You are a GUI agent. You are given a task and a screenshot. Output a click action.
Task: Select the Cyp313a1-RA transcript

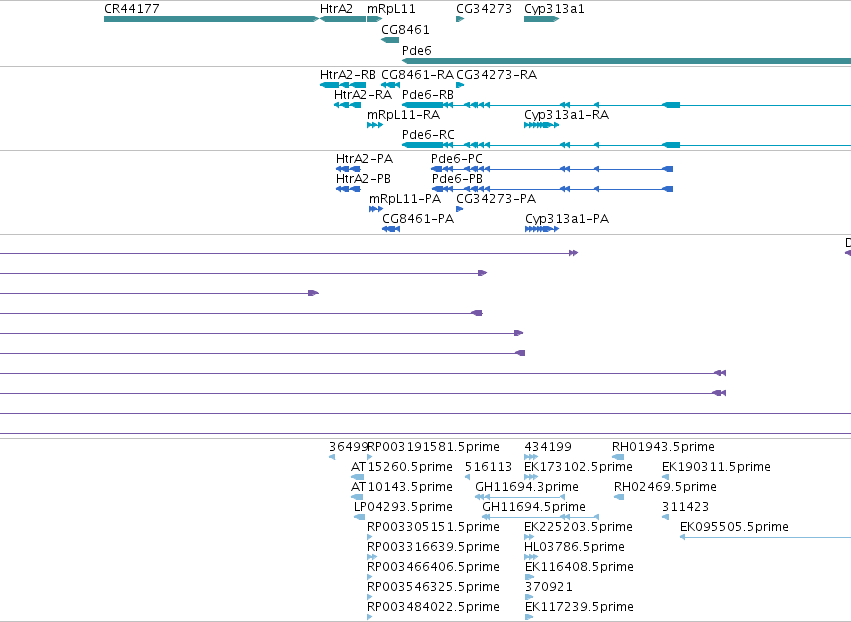541,125
